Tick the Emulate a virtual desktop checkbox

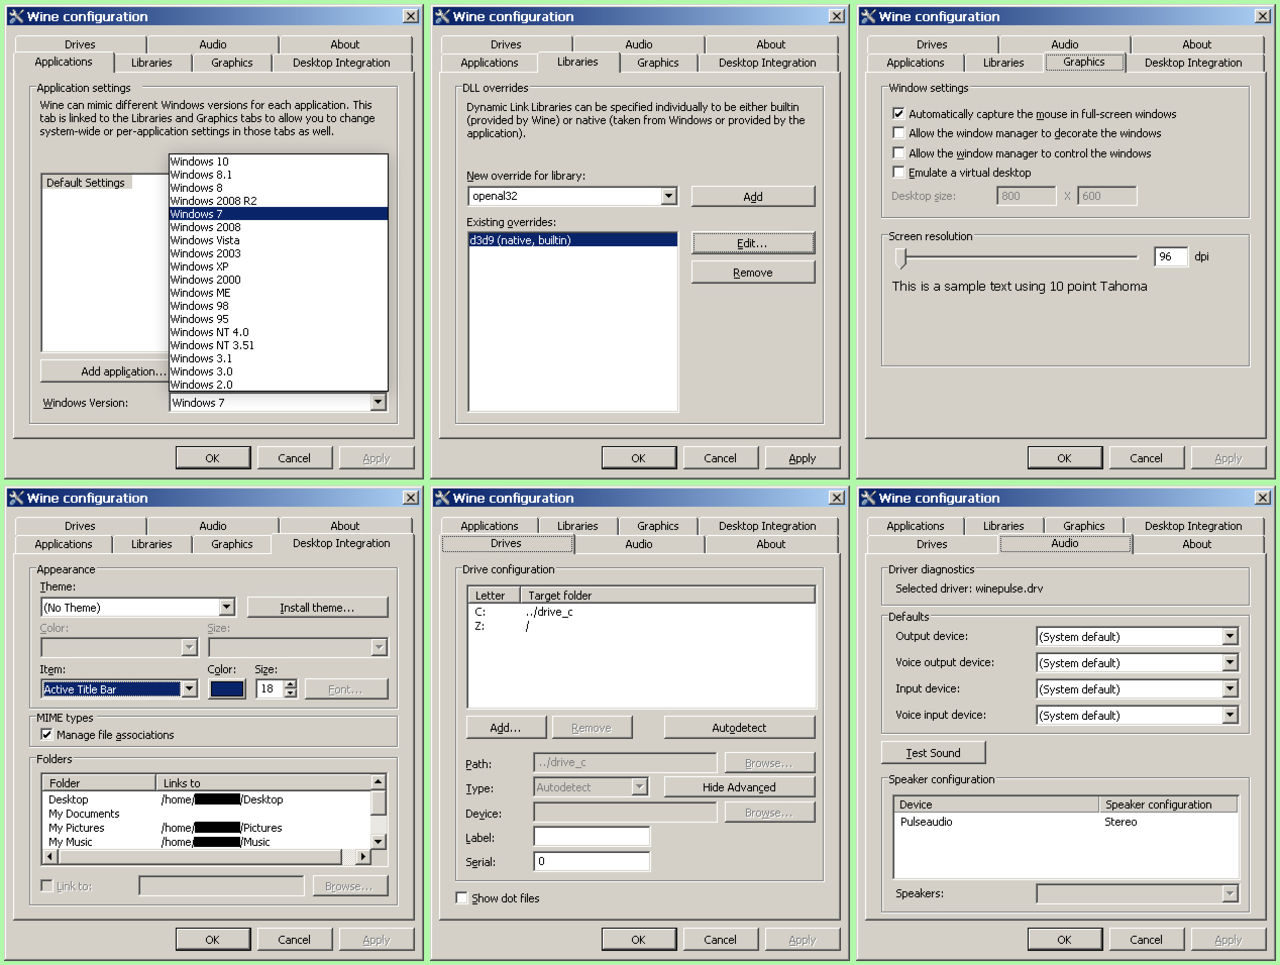(898, 172)
